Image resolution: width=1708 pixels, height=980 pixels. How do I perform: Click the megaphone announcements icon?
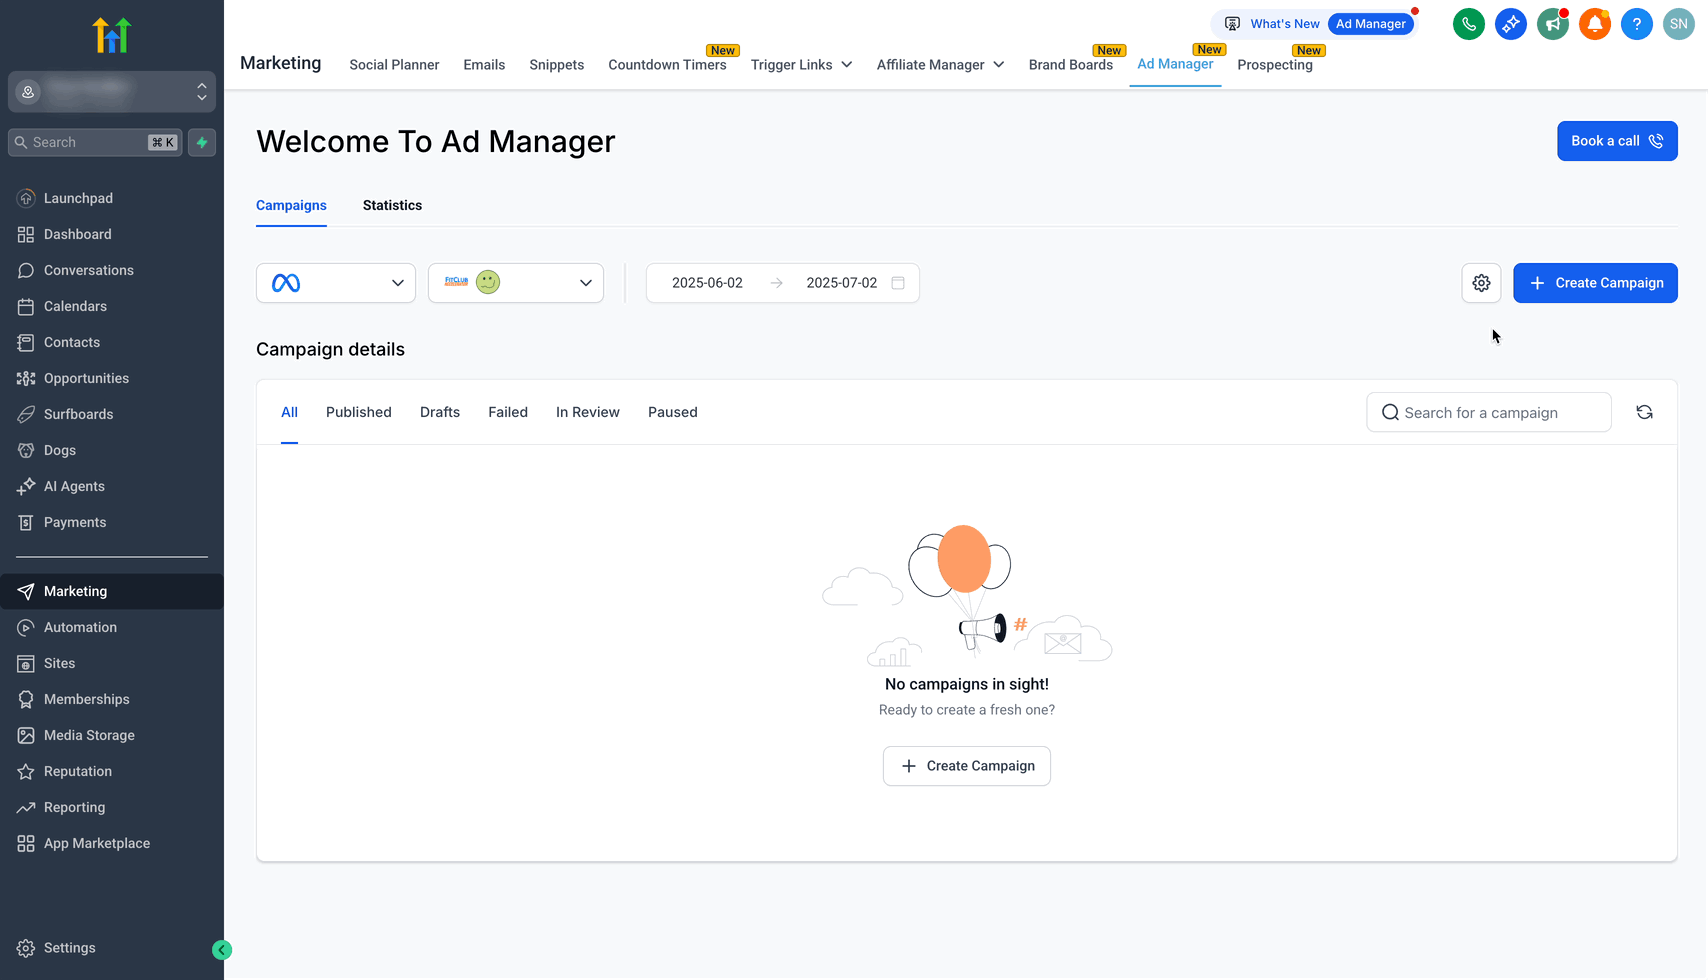(x=1552, y=24)
